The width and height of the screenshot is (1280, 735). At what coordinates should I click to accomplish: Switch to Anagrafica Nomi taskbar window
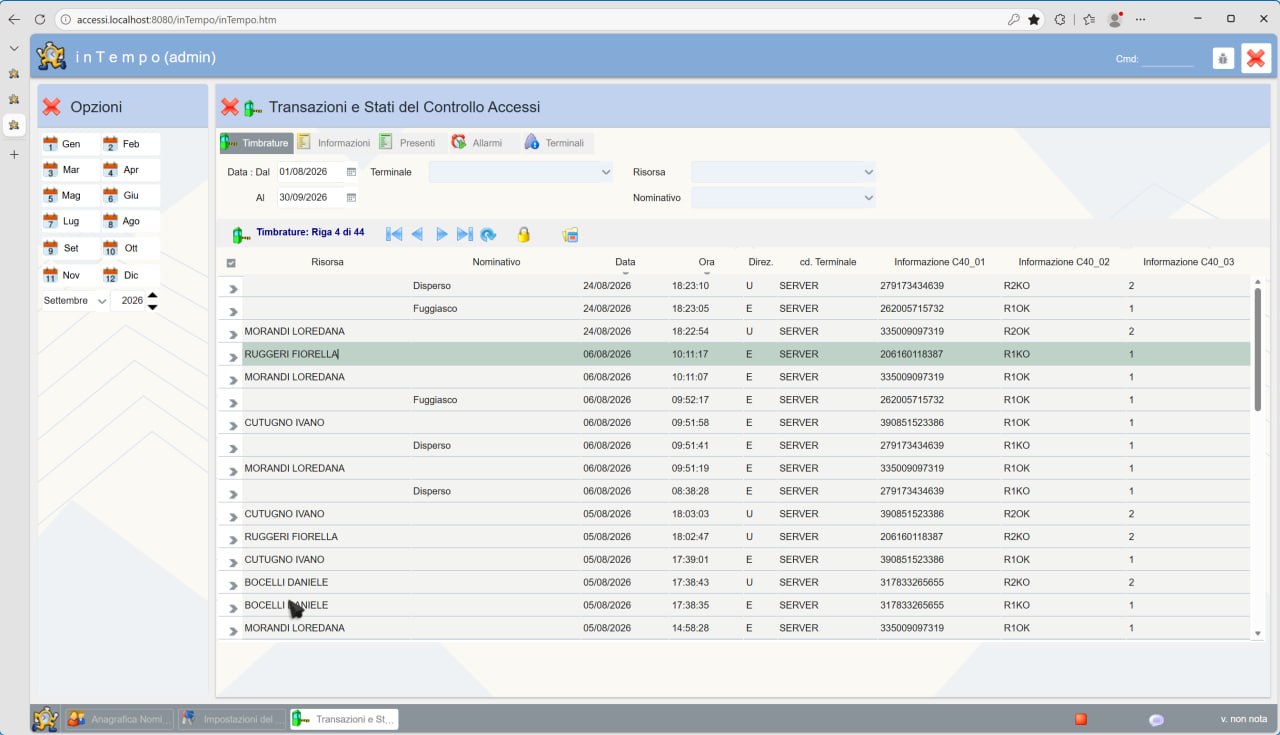tap(119, 719)
